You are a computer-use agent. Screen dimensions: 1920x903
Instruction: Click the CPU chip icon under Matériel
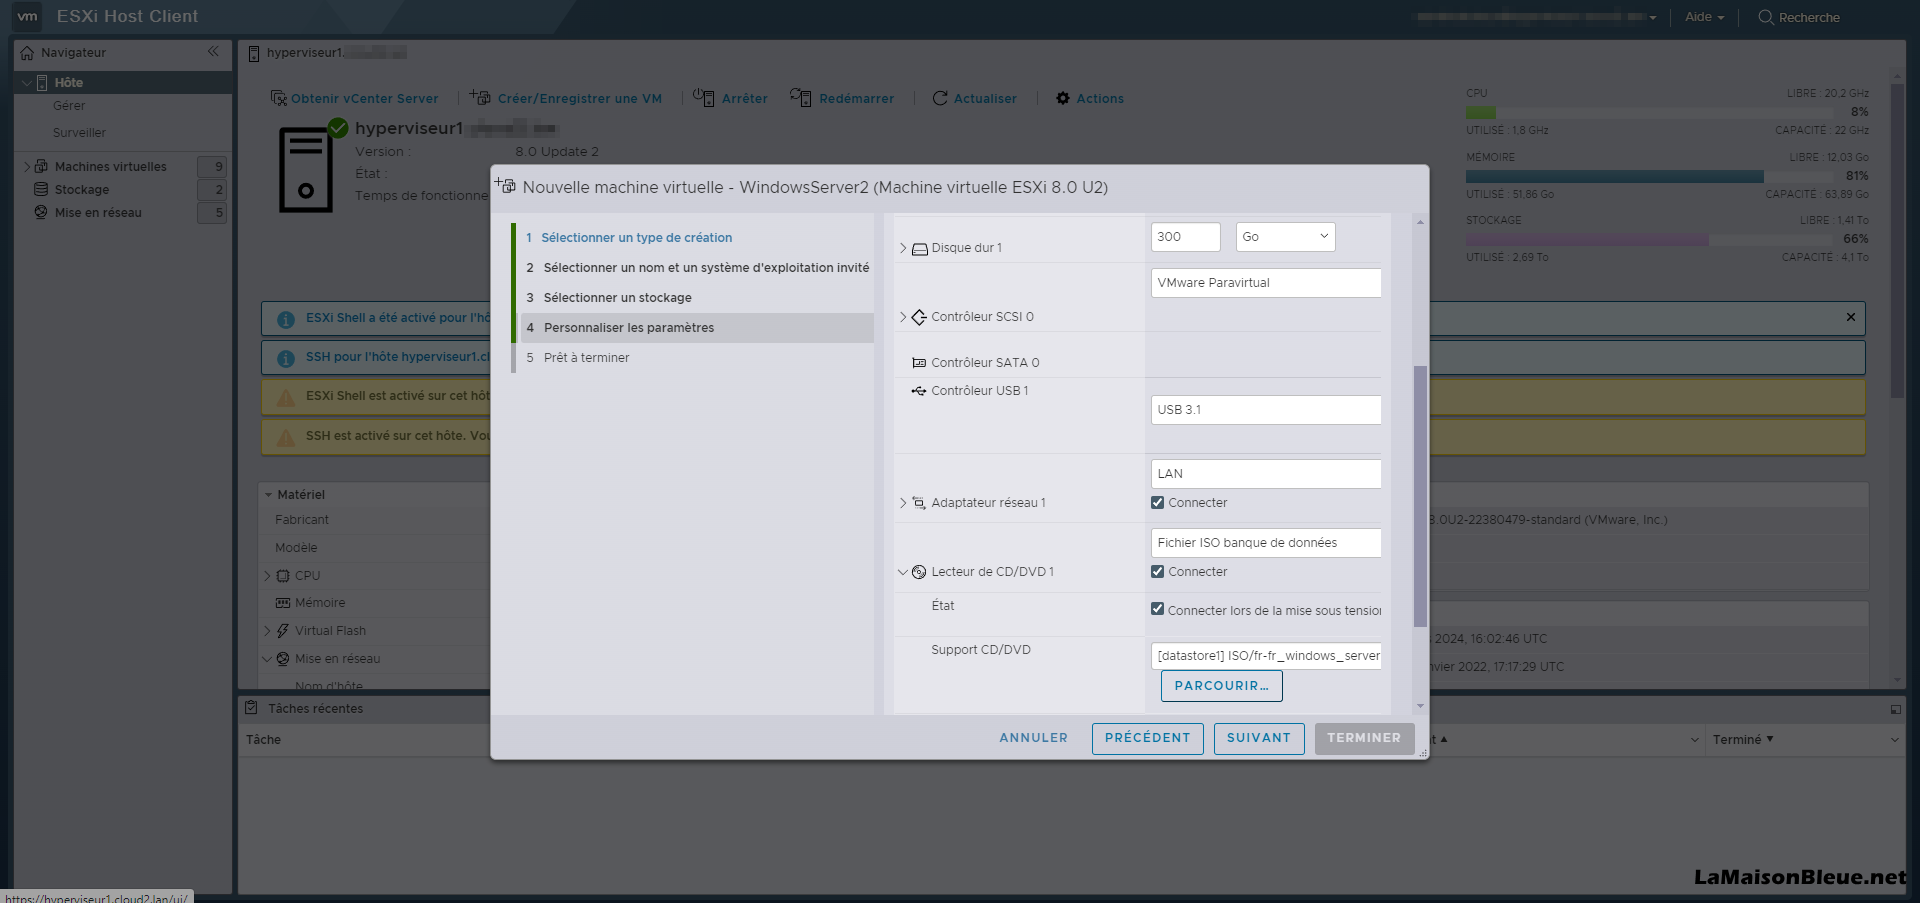coord(283,576)
